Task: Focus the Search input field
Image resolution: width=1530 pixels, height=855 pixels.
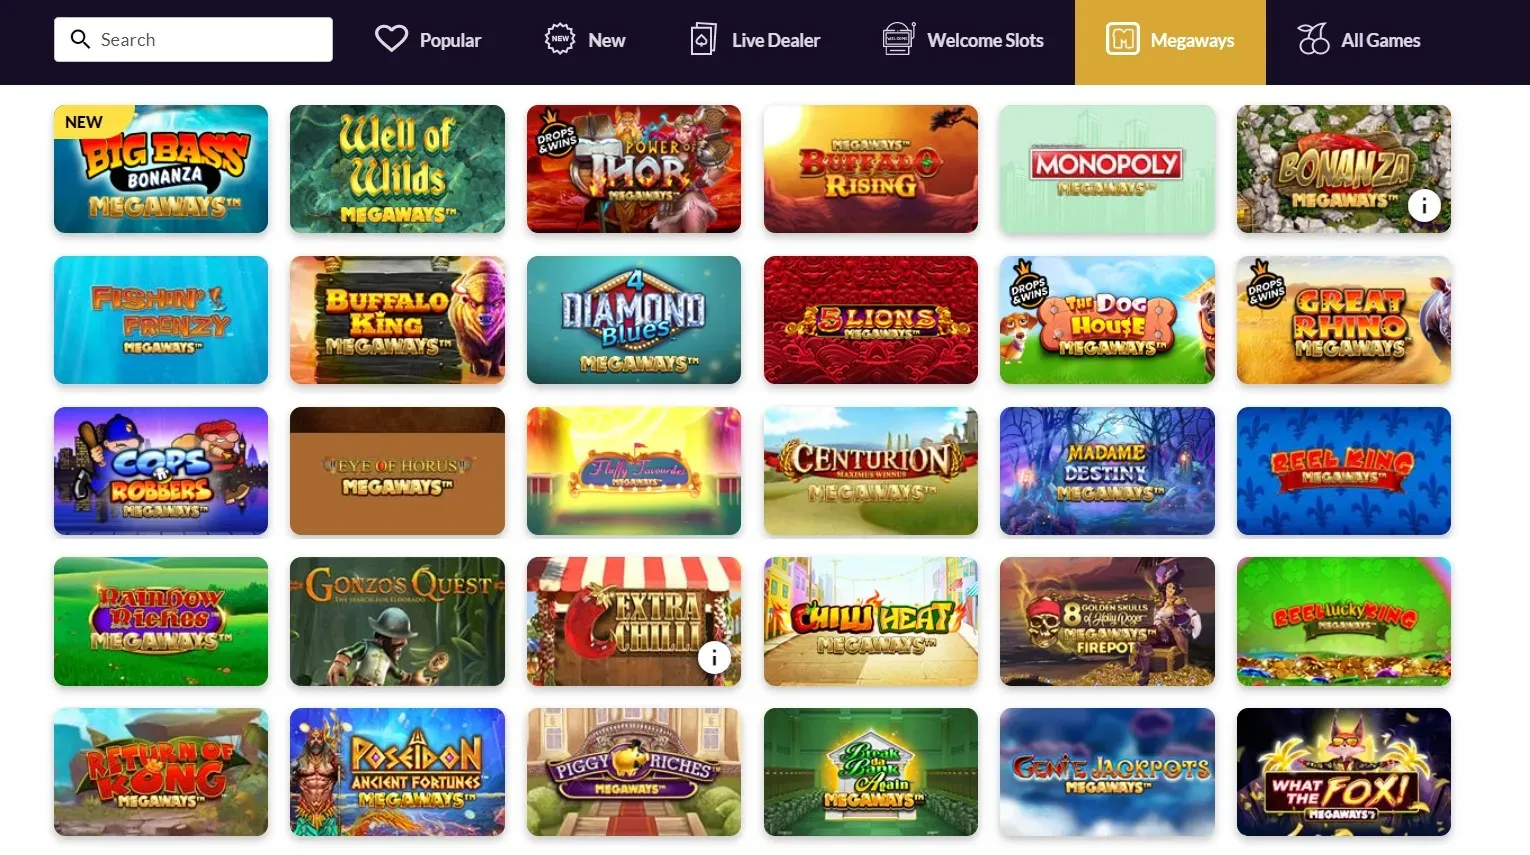Action: coord(193,39)
